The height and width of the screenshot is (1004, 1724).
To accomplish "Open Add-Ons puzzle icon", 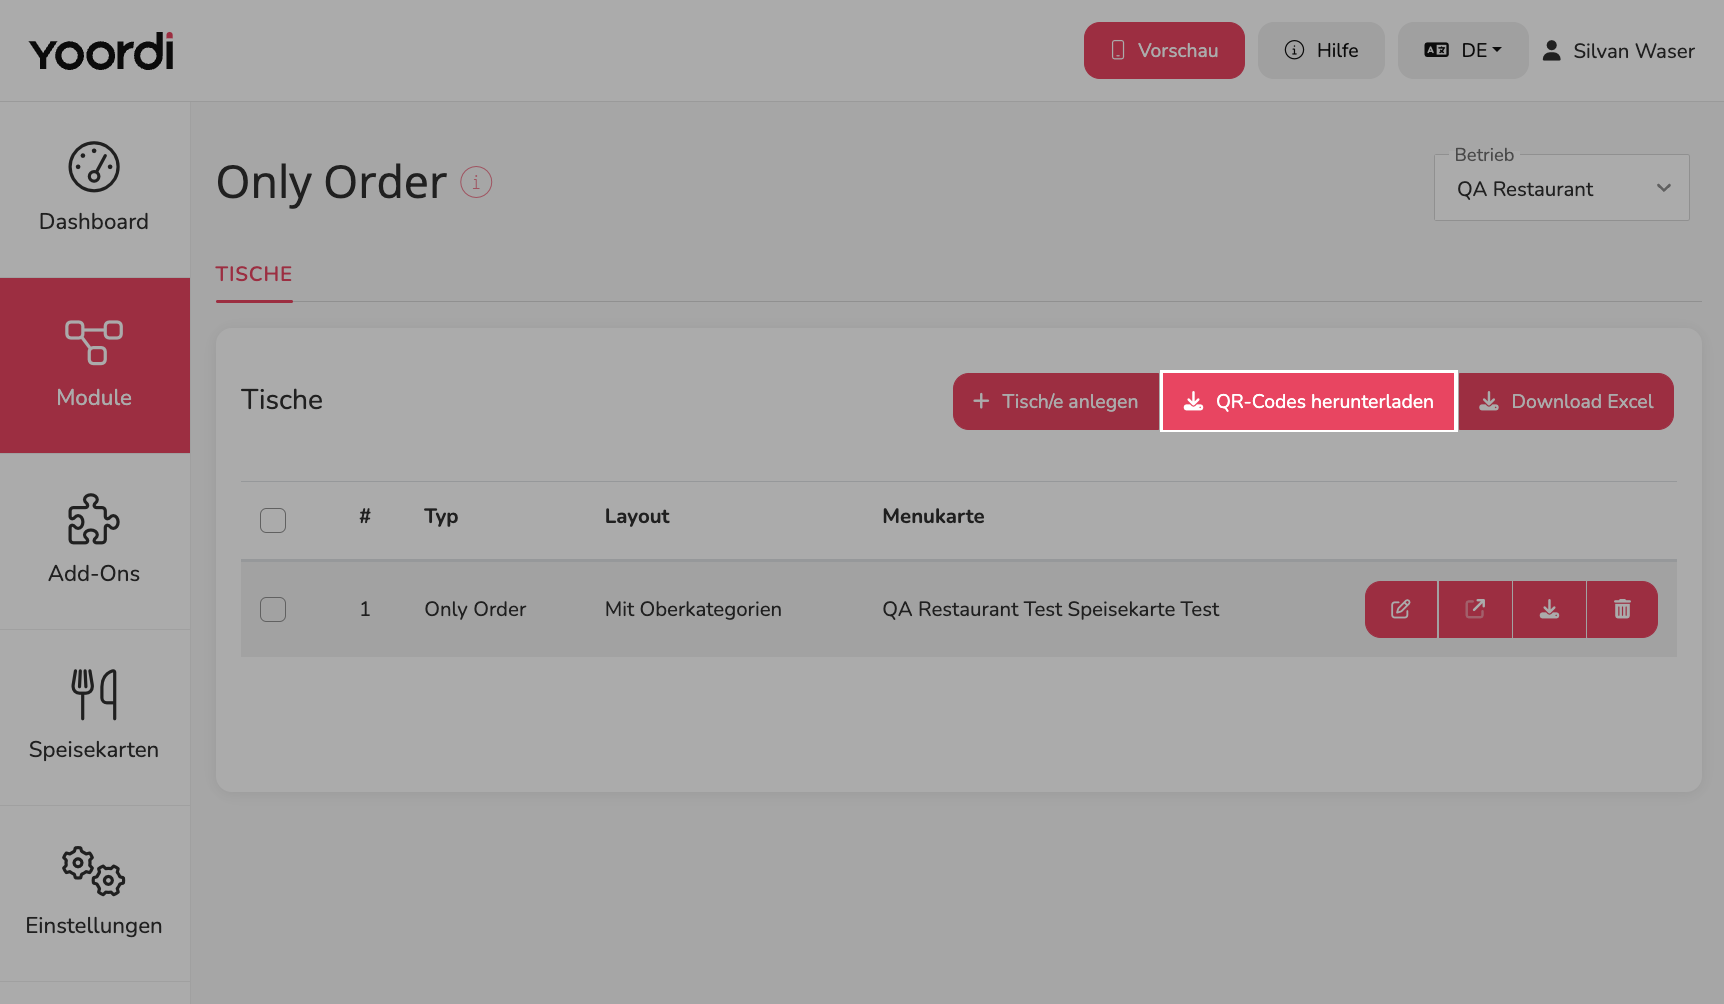I will (x=94, y=519).
